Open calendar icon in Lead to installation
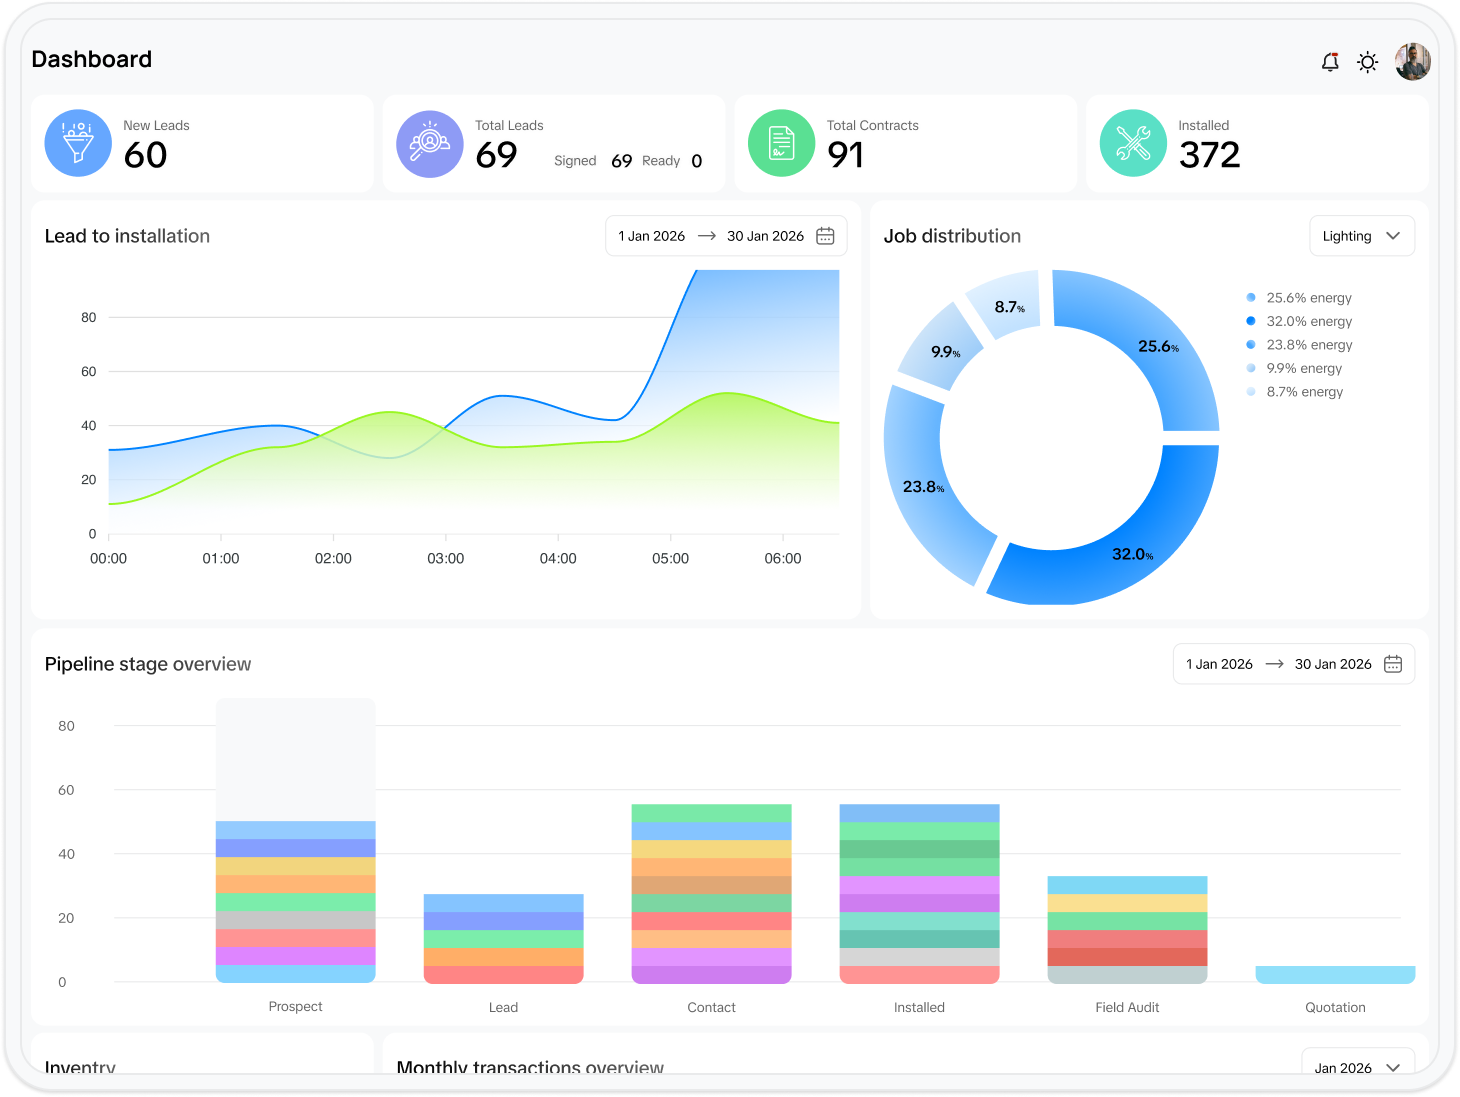 (x=825, y=236)
